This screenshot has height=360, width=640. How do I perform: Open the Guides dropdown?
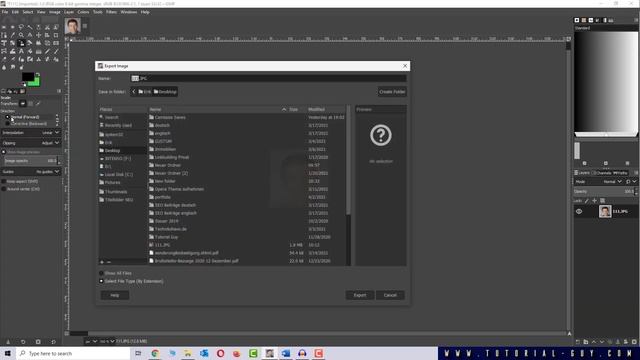coord(31,172)
